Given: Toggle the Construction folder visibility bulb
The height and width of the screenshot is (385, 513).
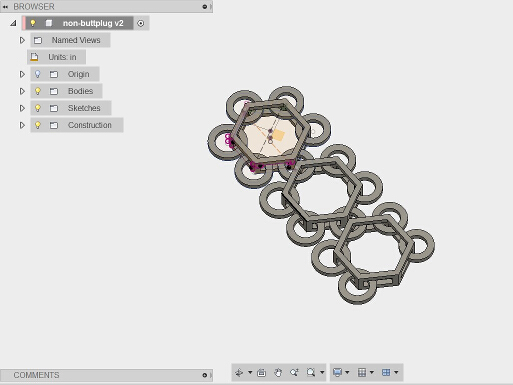Looking at the screenshot, I should tap(38, 125).
